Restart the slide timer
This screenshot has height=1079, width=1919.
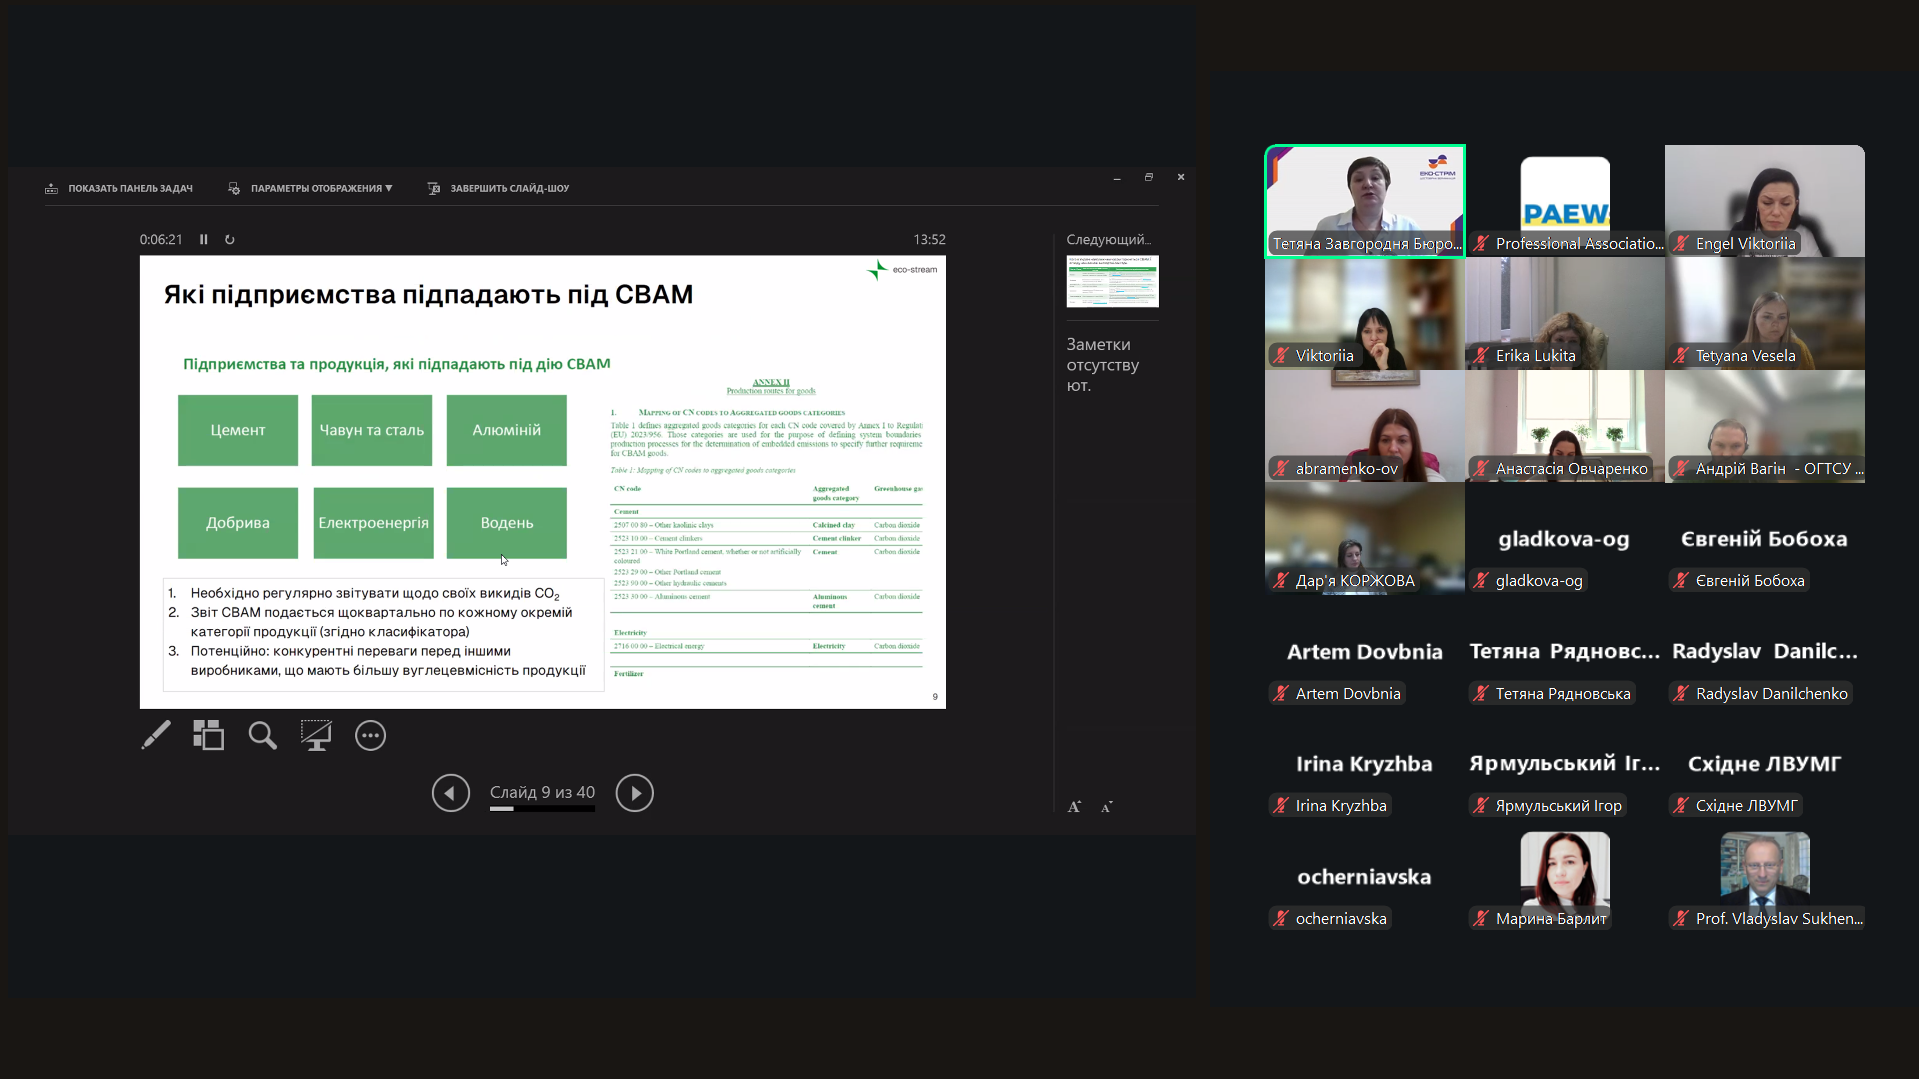(x=230, y=240)
